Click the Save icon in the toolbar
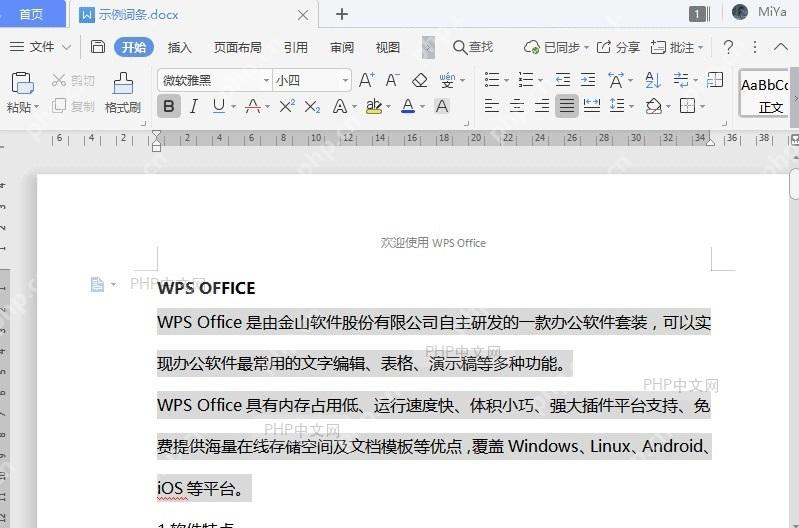 pos(97,47)
